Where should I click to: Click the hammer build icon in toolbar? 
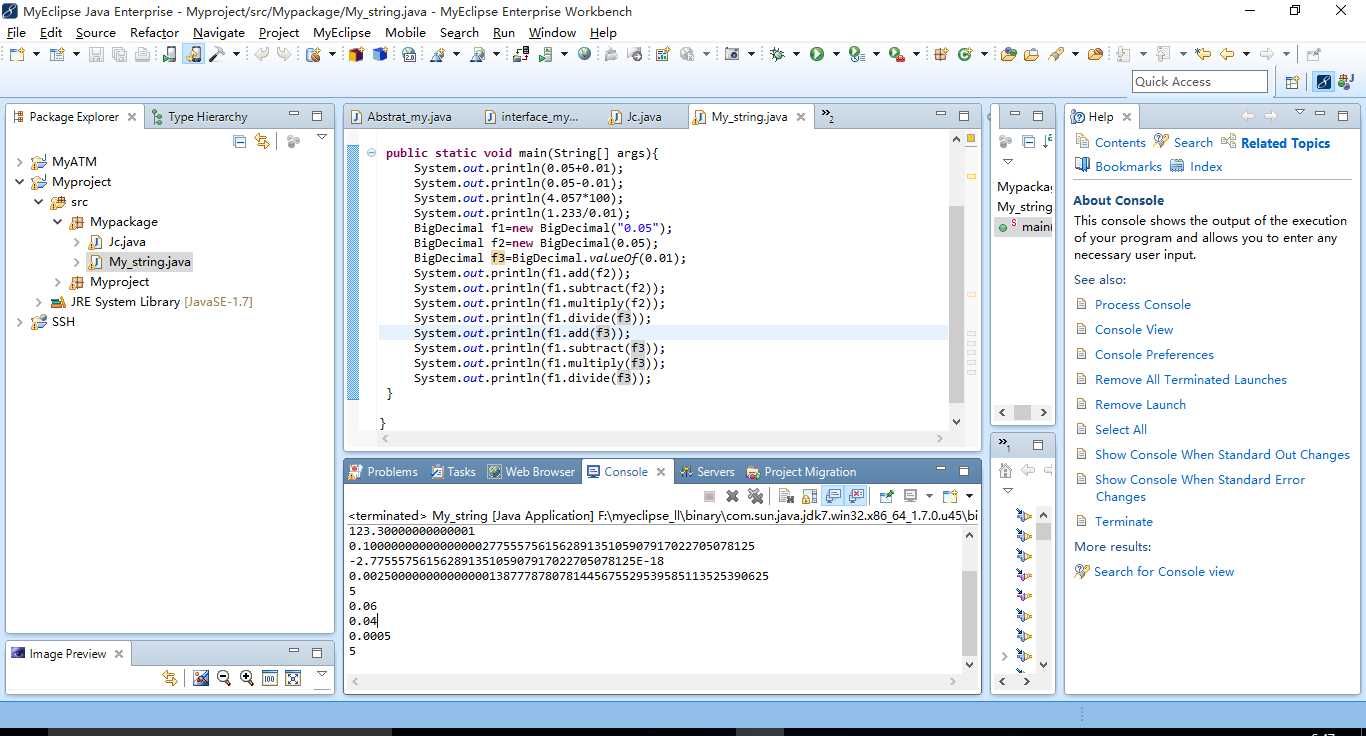(216, 54)
